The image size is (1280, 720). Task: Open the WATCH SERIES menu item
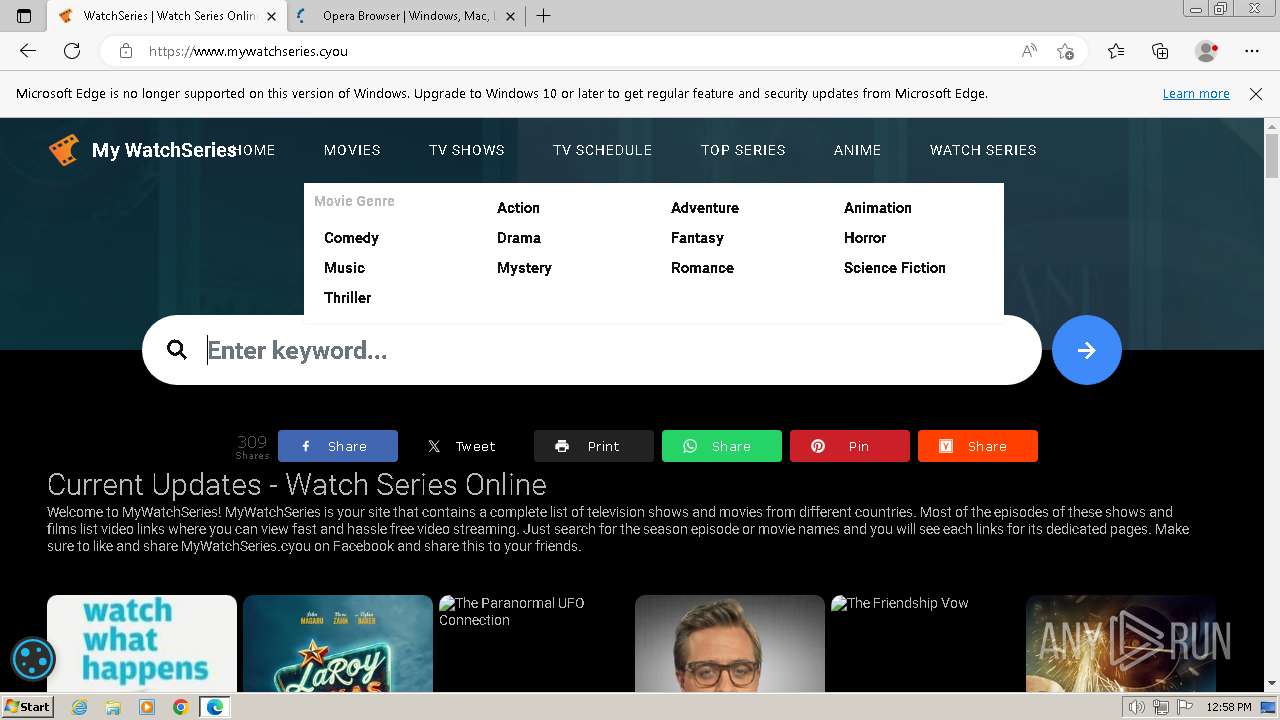tap(983, 150)
